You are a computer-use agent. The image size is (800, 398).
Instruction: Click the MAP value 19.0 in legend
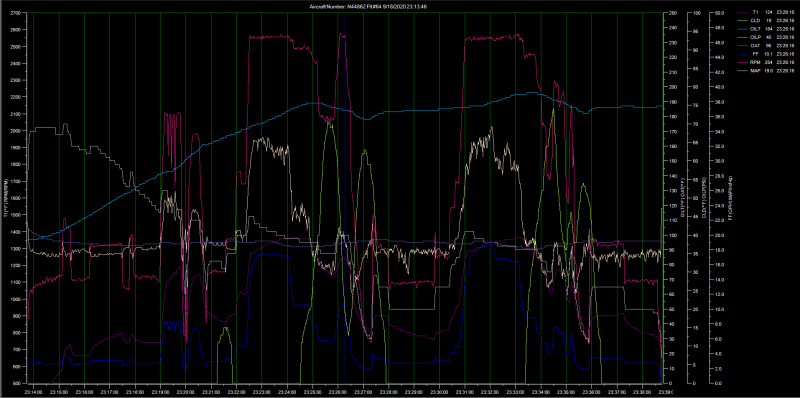(768, 71)
